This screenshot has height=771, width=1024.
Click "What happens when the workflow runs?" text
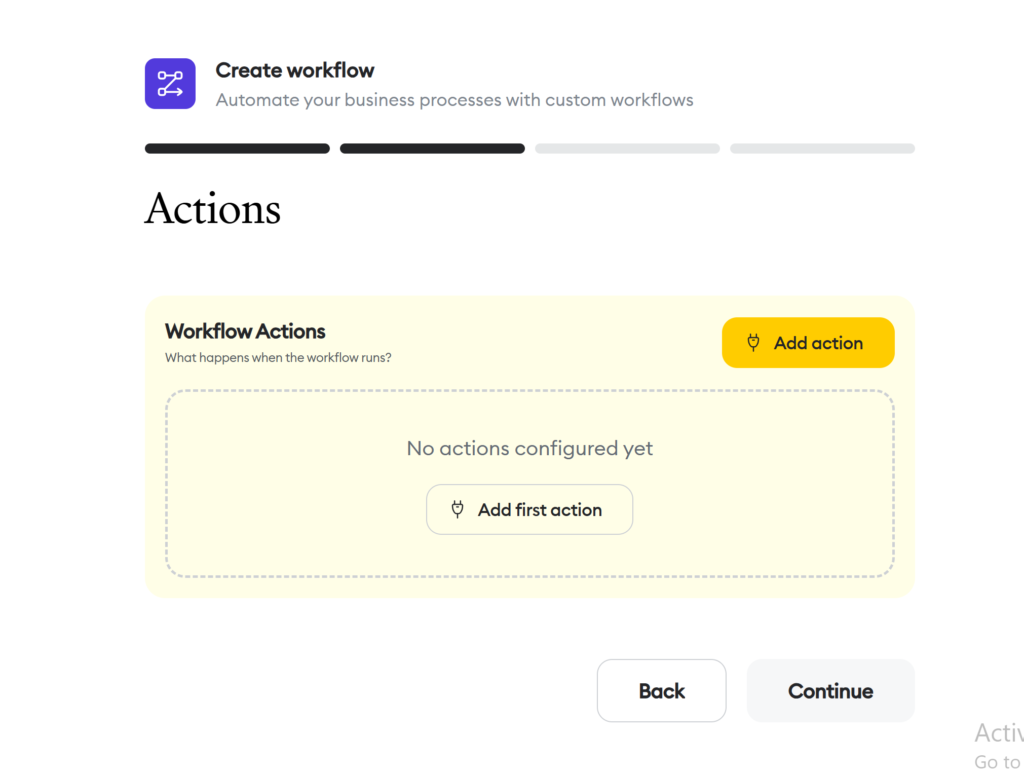(x=278, y=358)
